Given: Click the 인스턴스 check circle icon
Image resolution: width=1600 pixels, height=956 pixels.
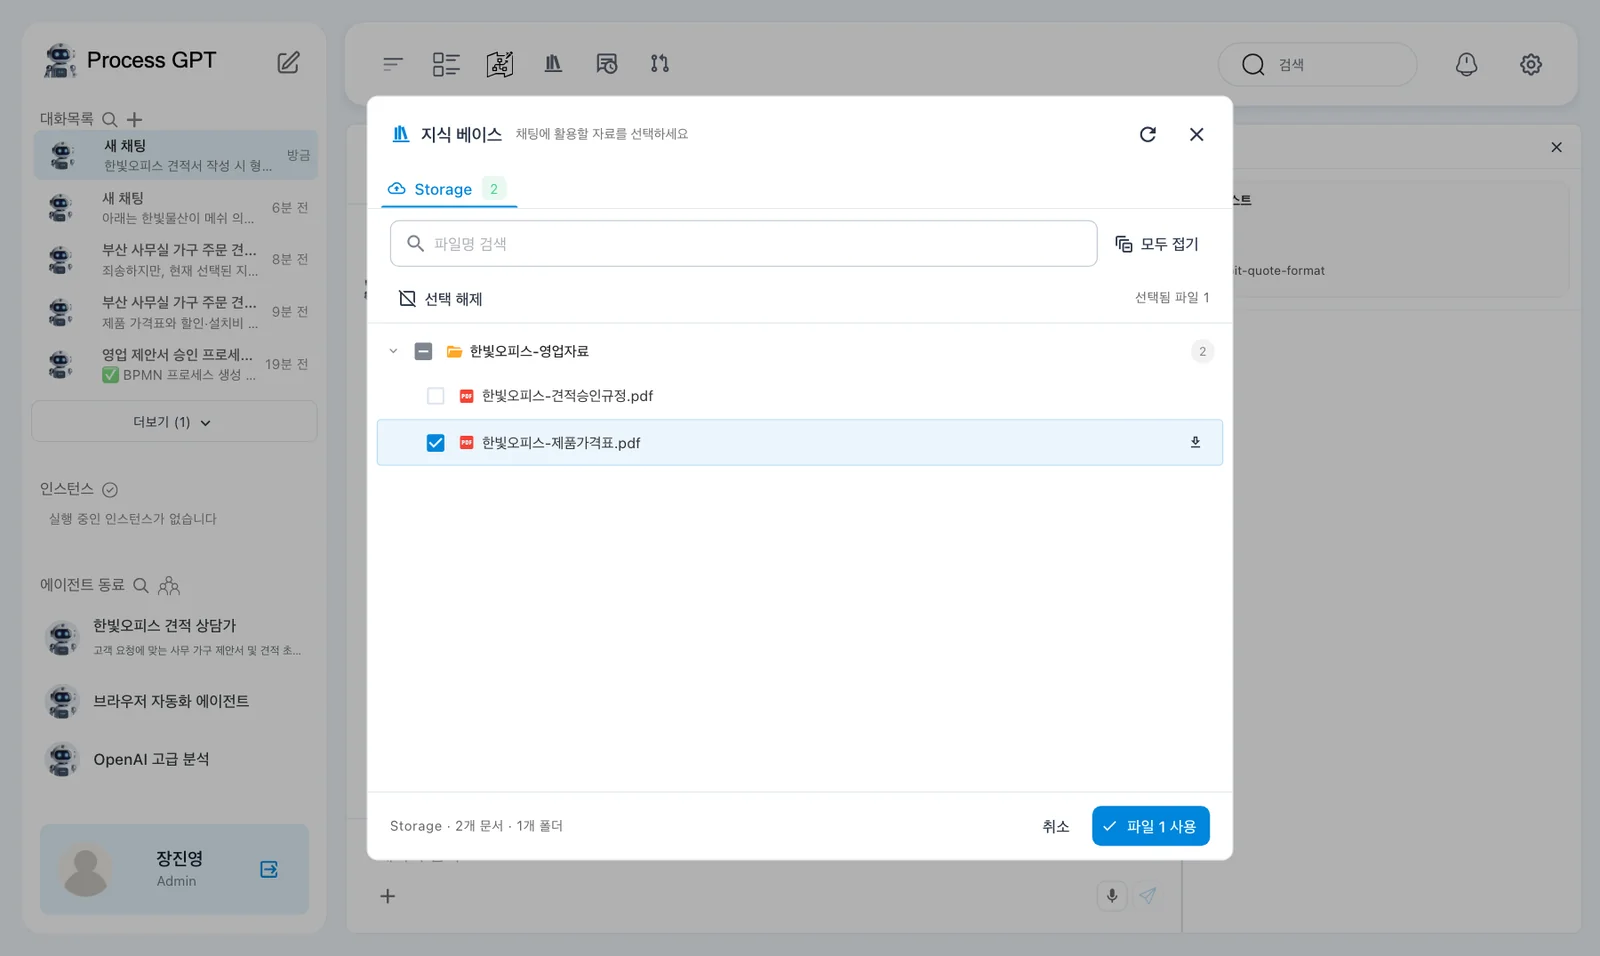Looking at the screenshot, I should pyautogui.click(x=110, y=490).
